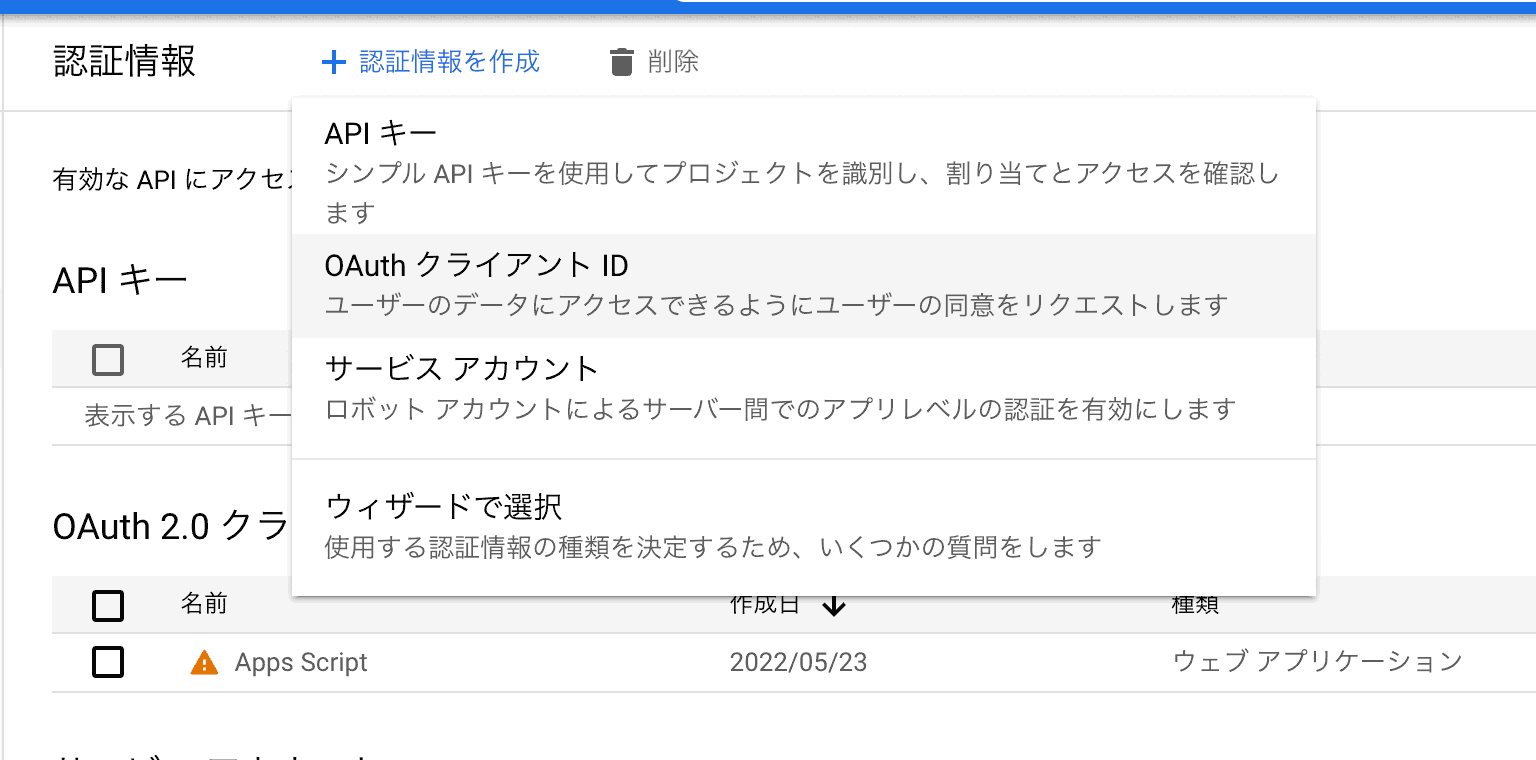
Task: Click the delete trash icon
Action: pos(622,62)
